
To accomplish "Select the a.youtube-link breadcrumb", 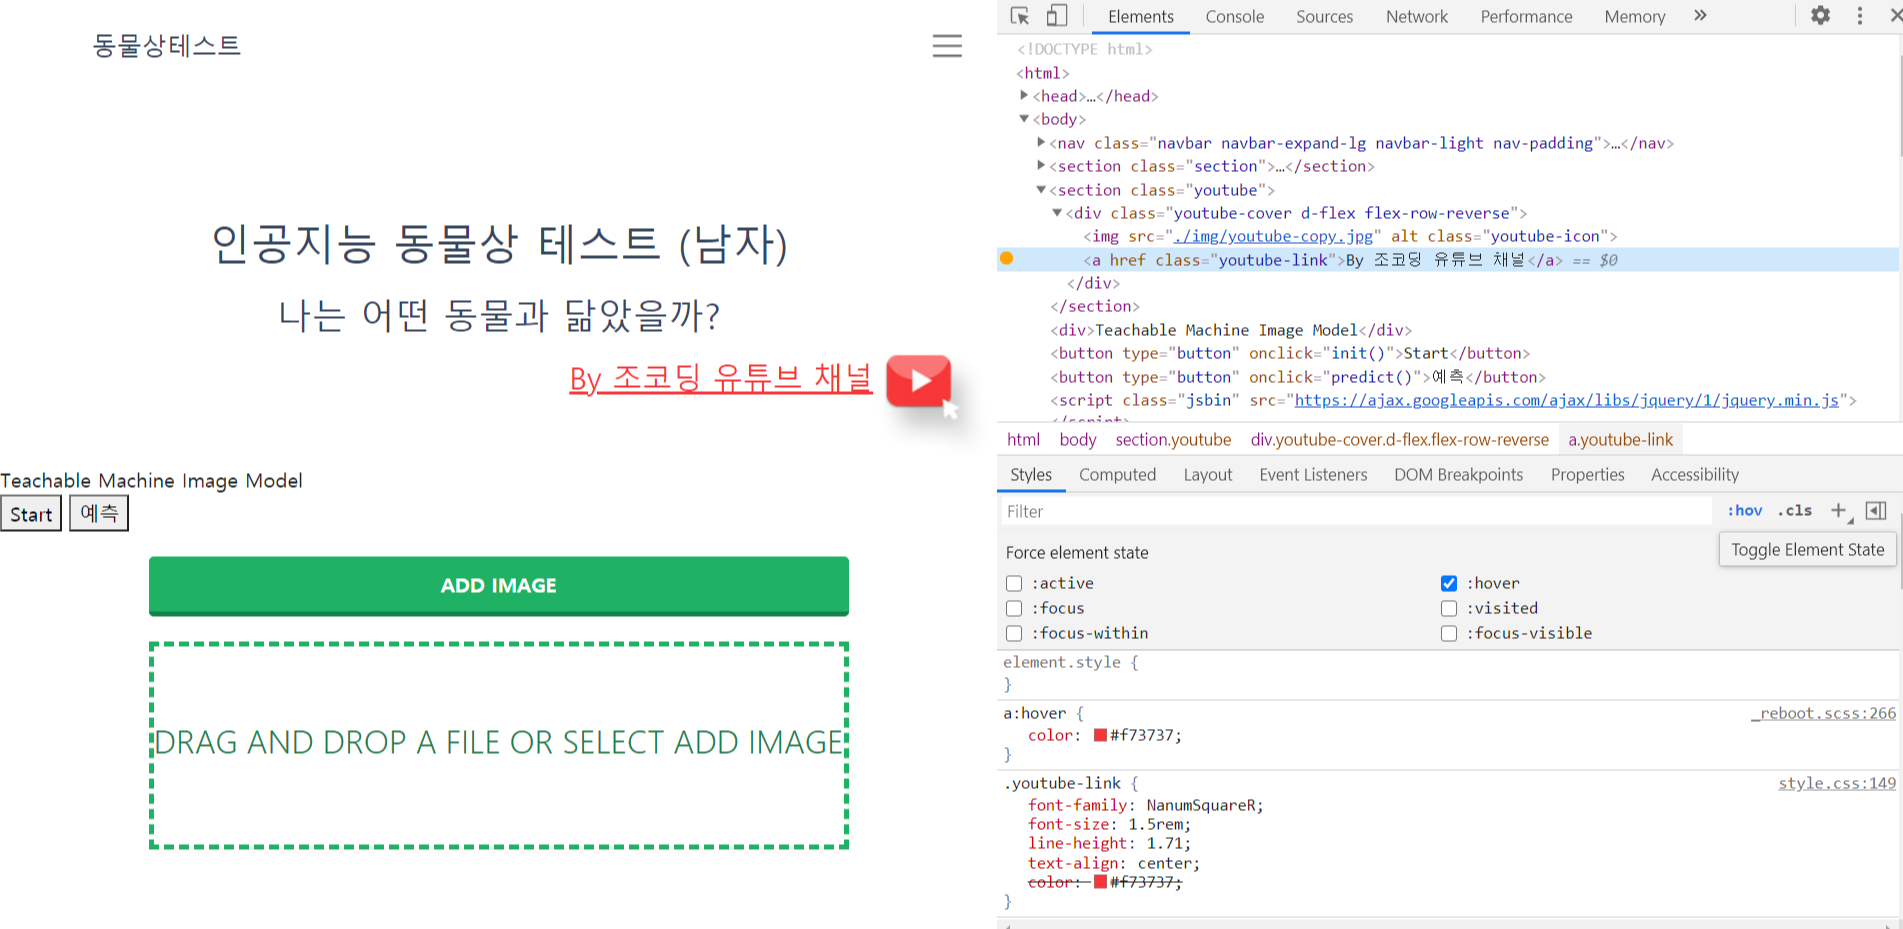I will point(1620,439).
